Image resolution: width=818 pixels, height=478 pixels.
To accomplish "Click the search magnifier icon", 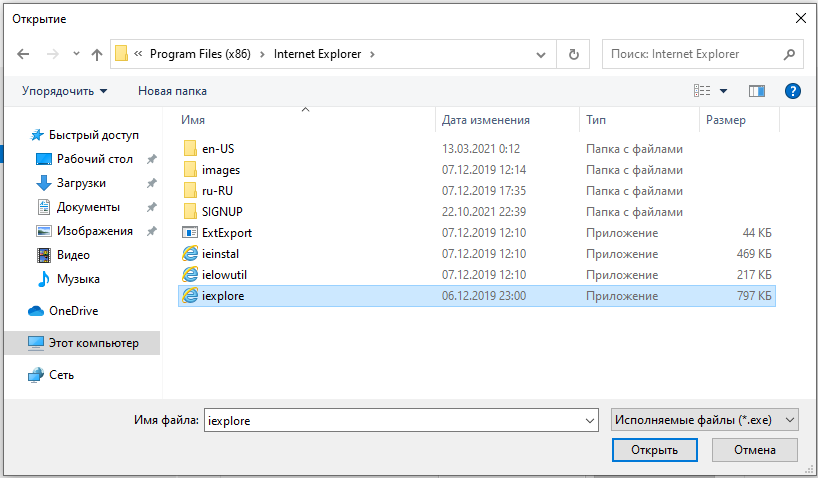I will [789, 54].
